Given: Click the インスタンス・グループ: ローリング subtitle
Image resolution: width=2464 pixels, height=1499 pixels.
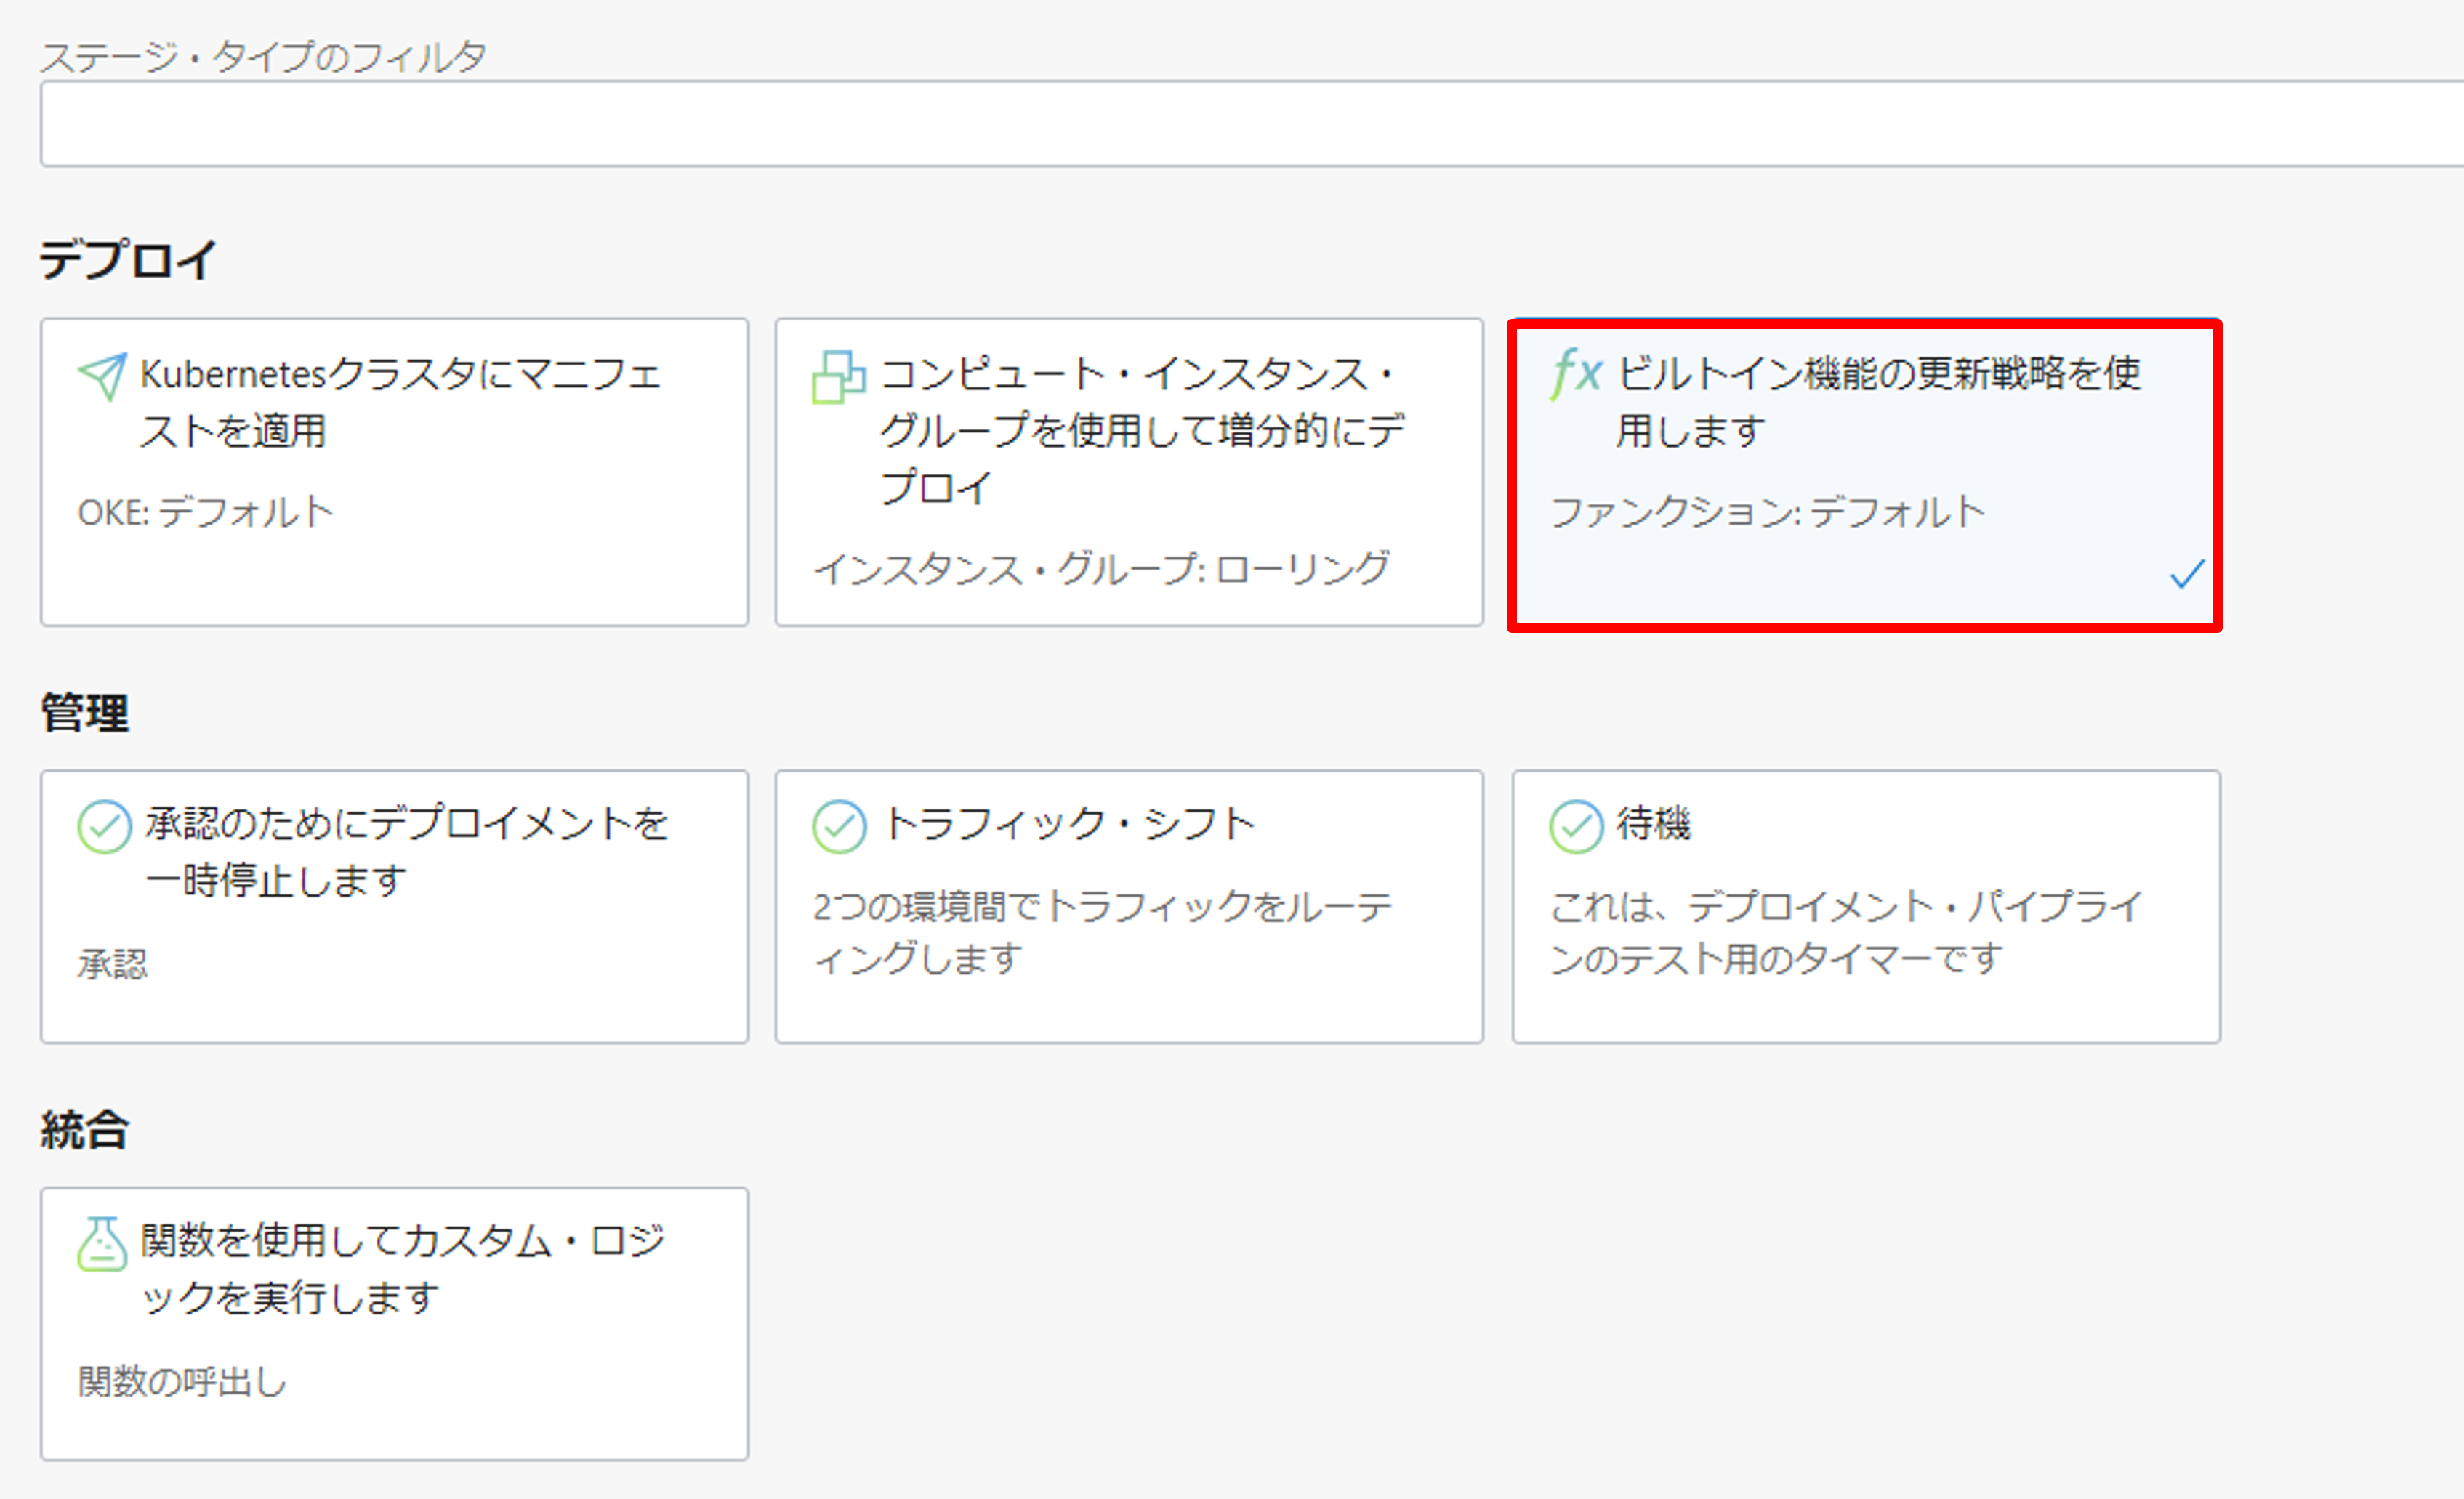Looking at the screenshot, I should [x=1101, y=569].
